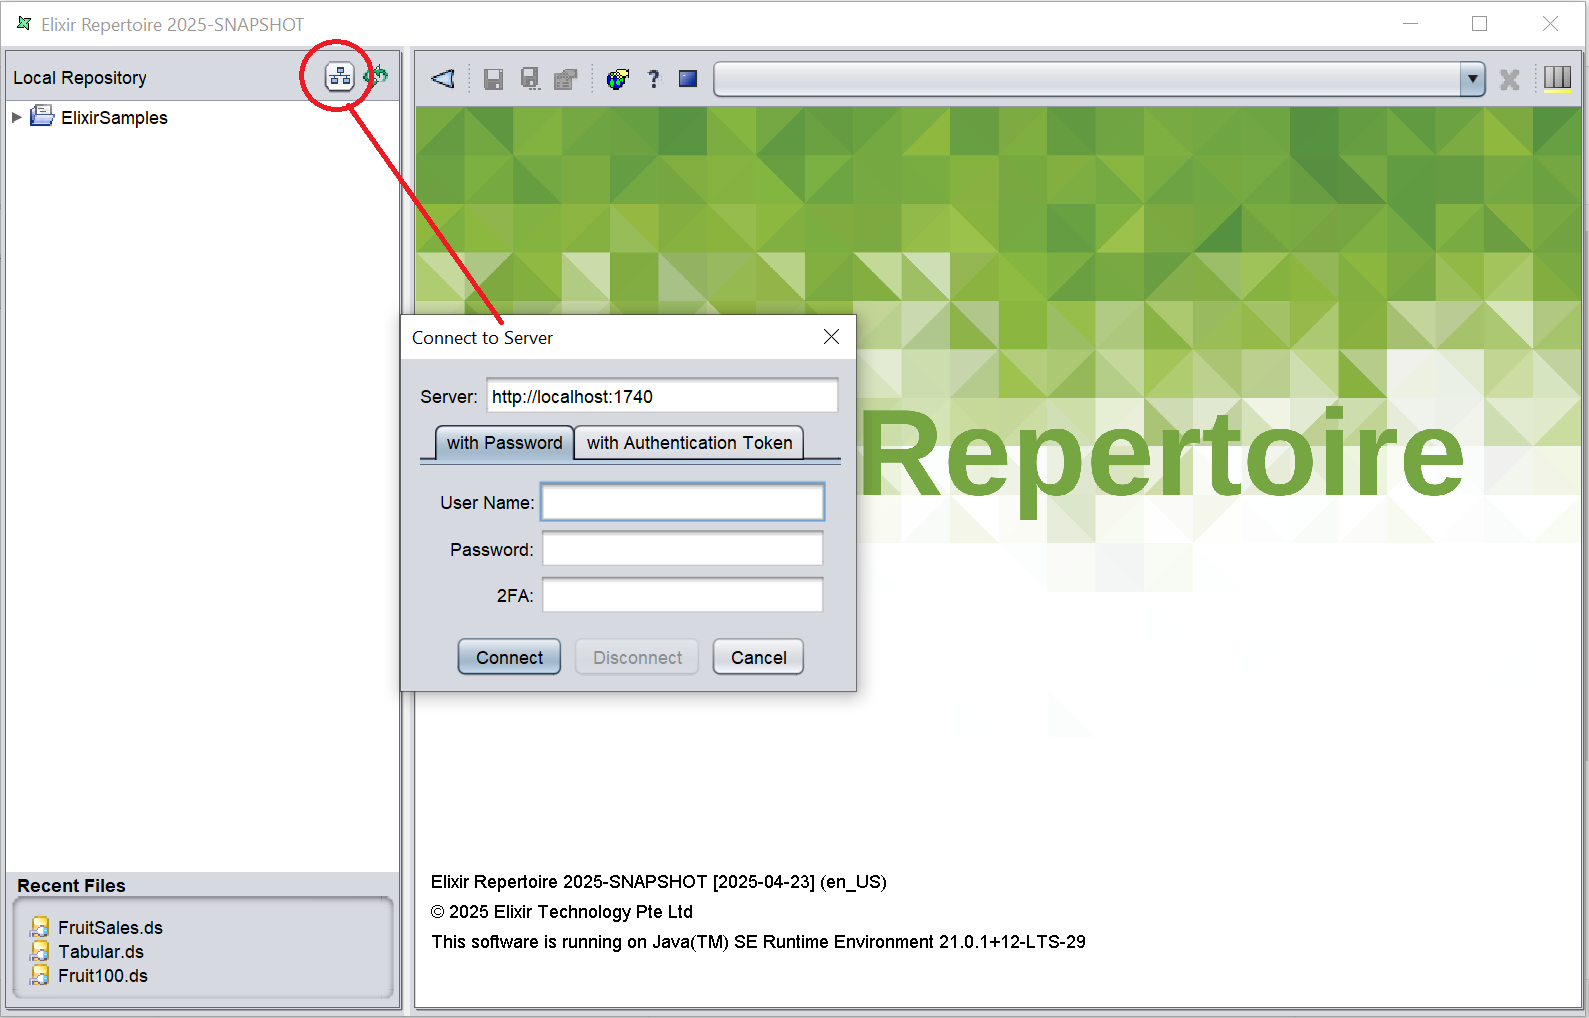Click Cancel in Connect to Server dialog
The width and height of the screenshot is (1589, 1018).
click(x=758, y=657)
